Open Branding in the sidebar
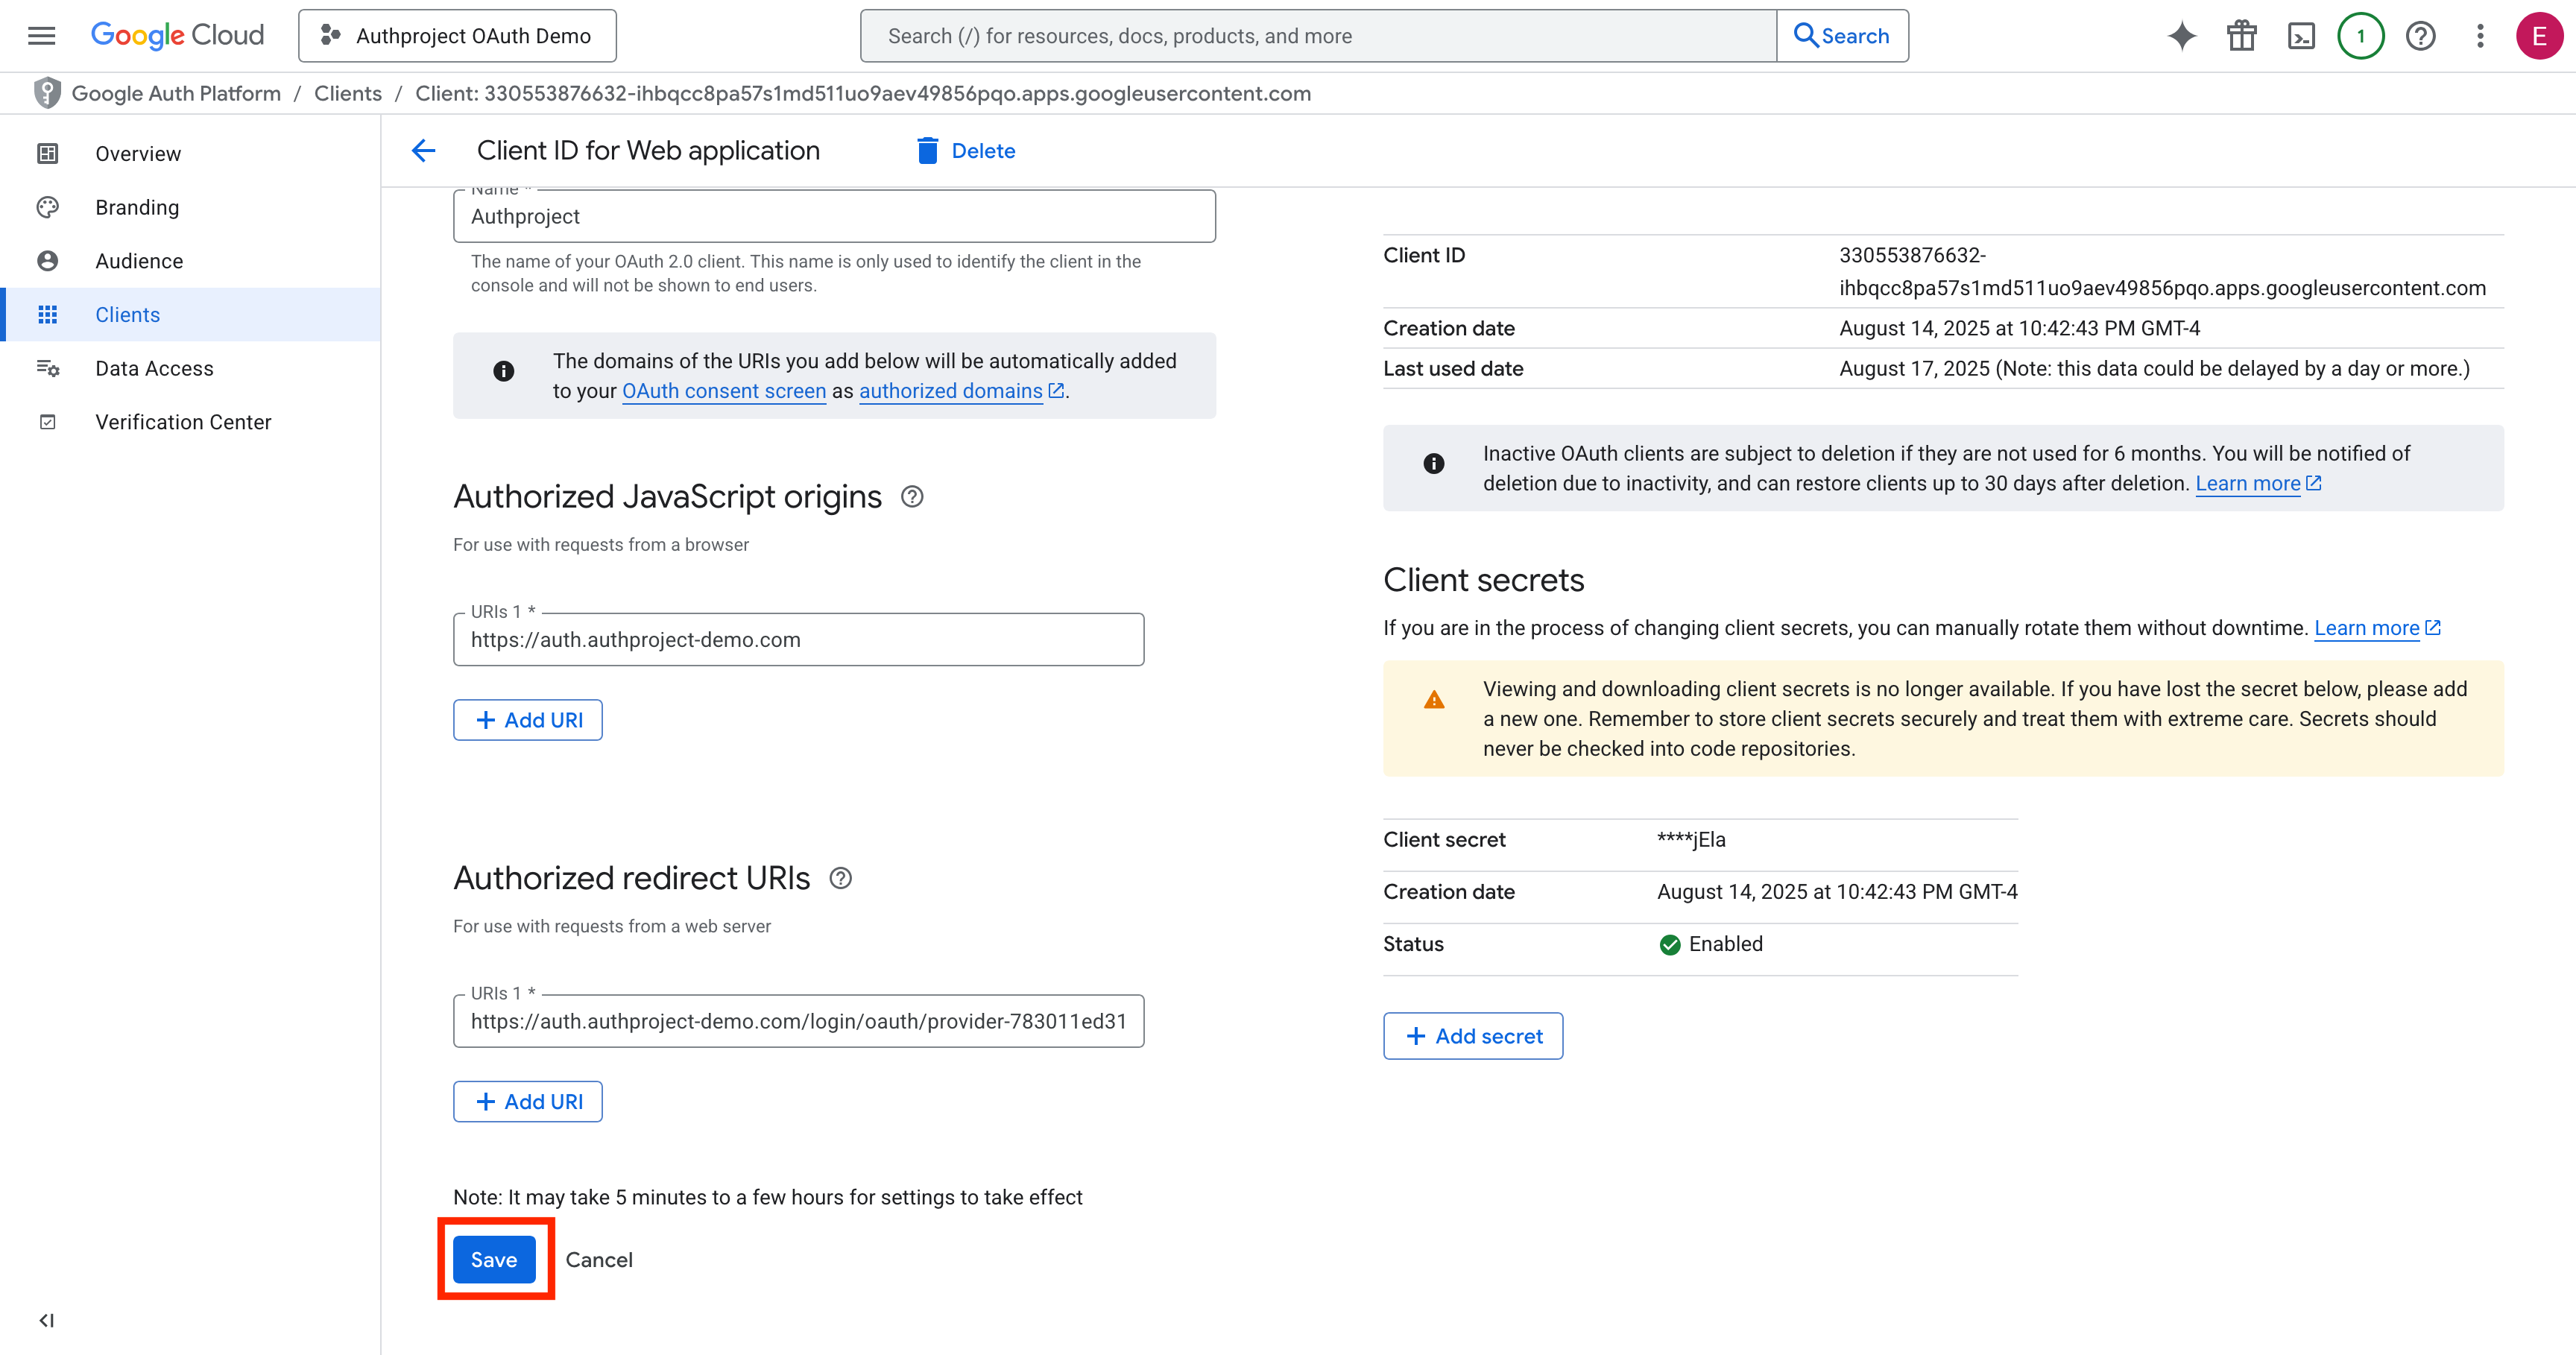The width and height of the screenshot is (2576, 1355). [190, 207]
